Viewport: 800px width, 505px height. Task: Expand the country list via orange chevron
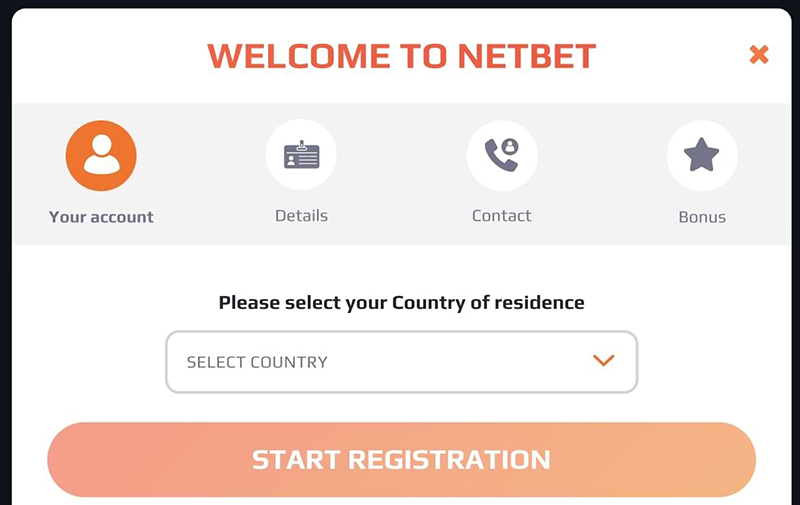(x=604, y=361)
